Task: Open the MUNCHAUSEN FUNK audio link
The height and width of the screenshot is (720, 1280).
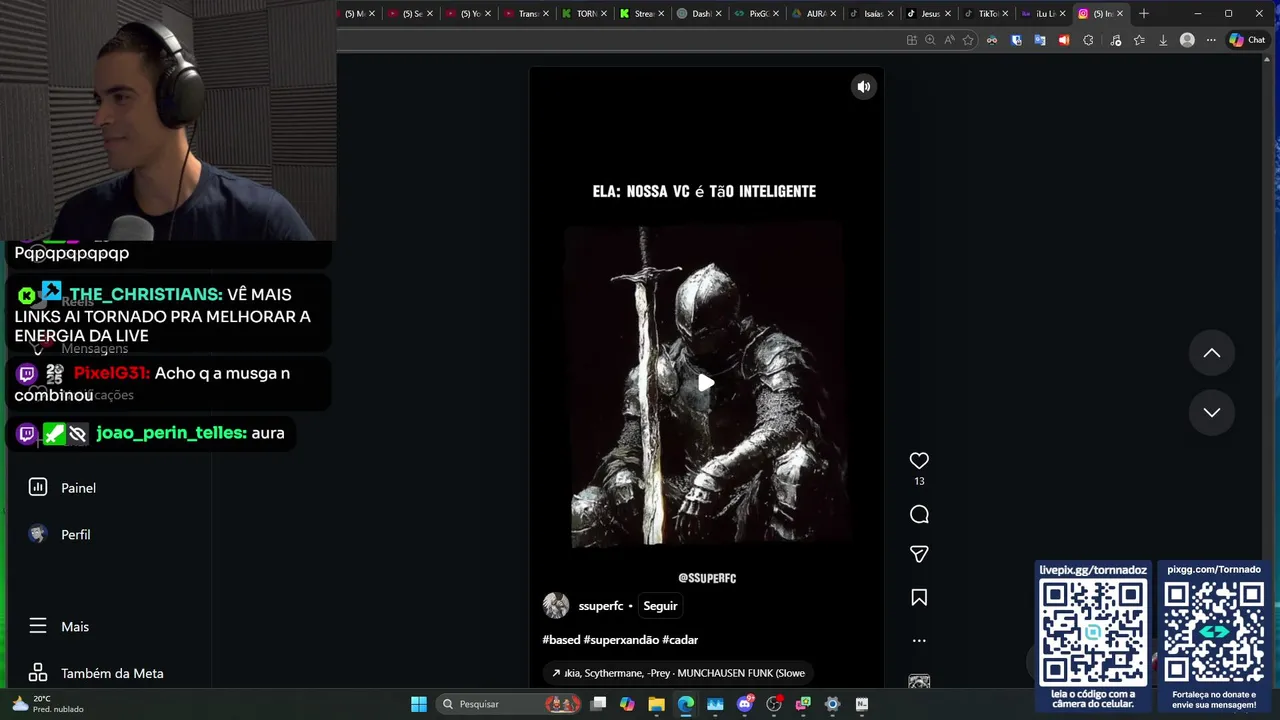Action: (x=678, y=673)
